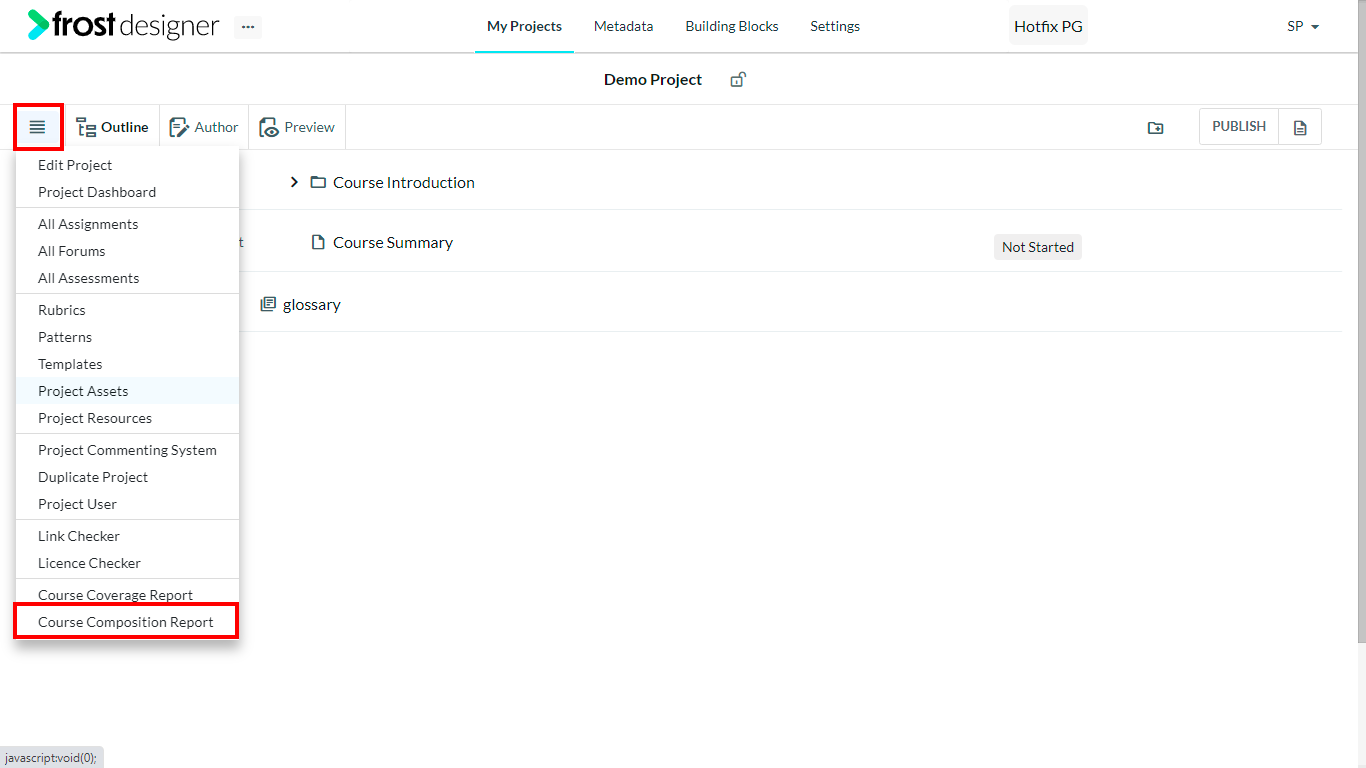Expand the Course Introduction folder
Viewport: 1366px width, 768px height.
pyautogui.click(x=294, y=182)
